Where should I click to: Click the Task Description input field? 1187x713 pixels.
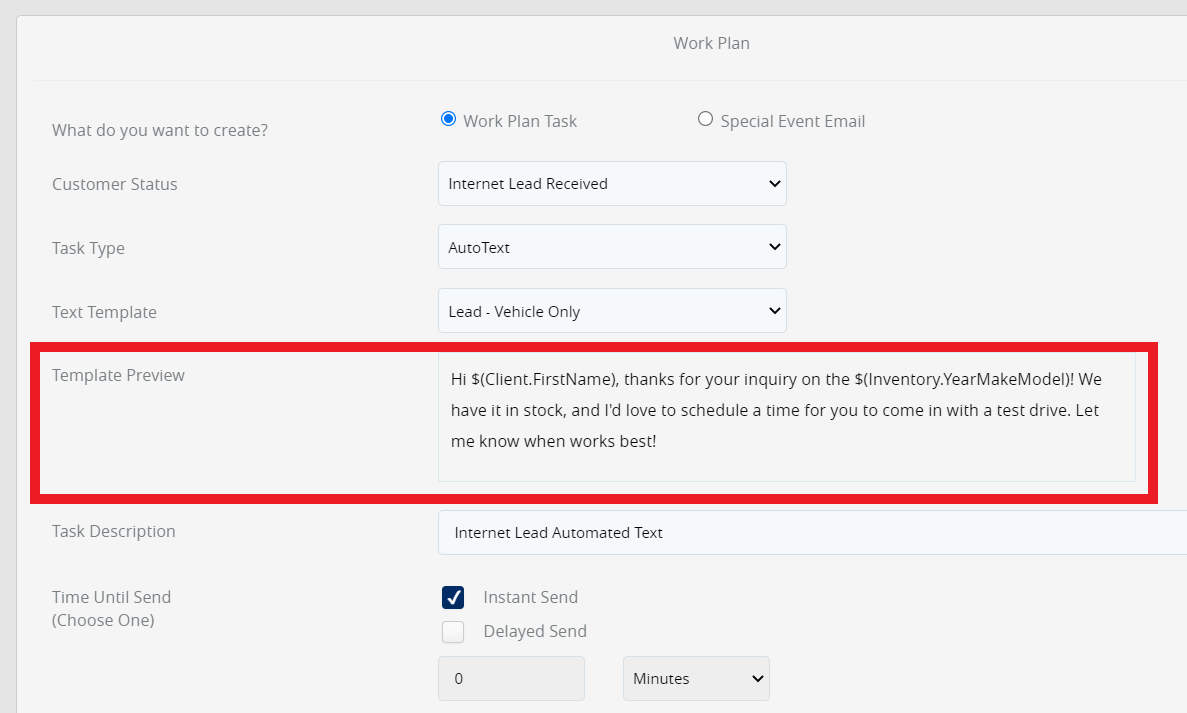[812, 532]
